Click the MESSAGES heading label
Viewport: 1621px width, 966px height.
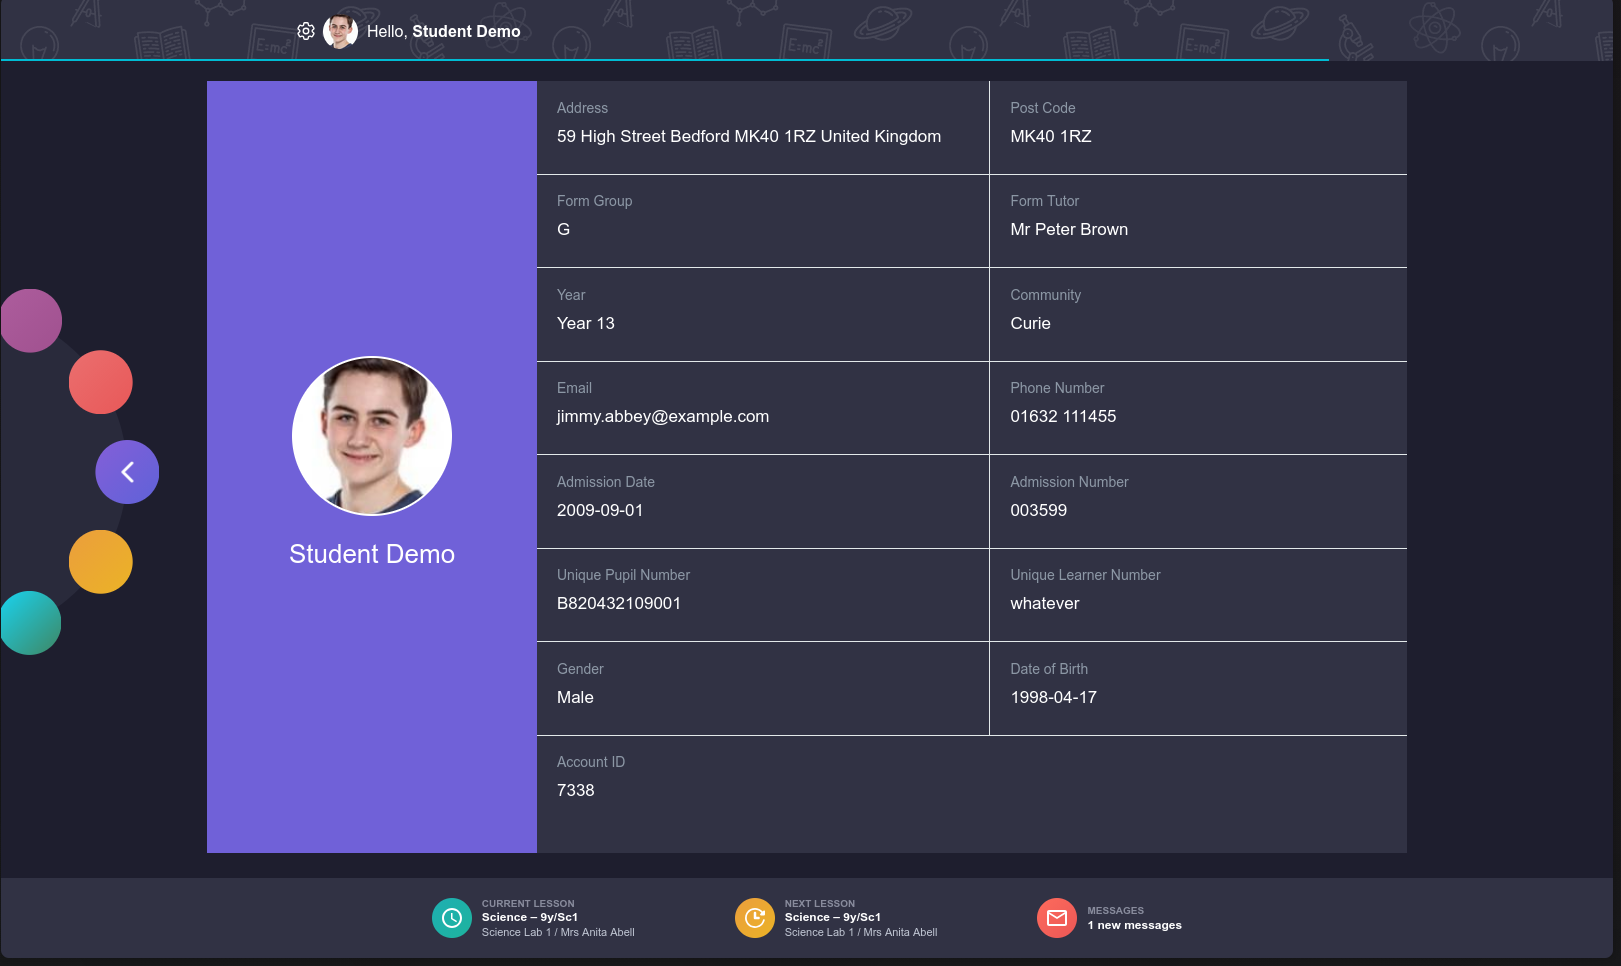tap(1116, 910)
